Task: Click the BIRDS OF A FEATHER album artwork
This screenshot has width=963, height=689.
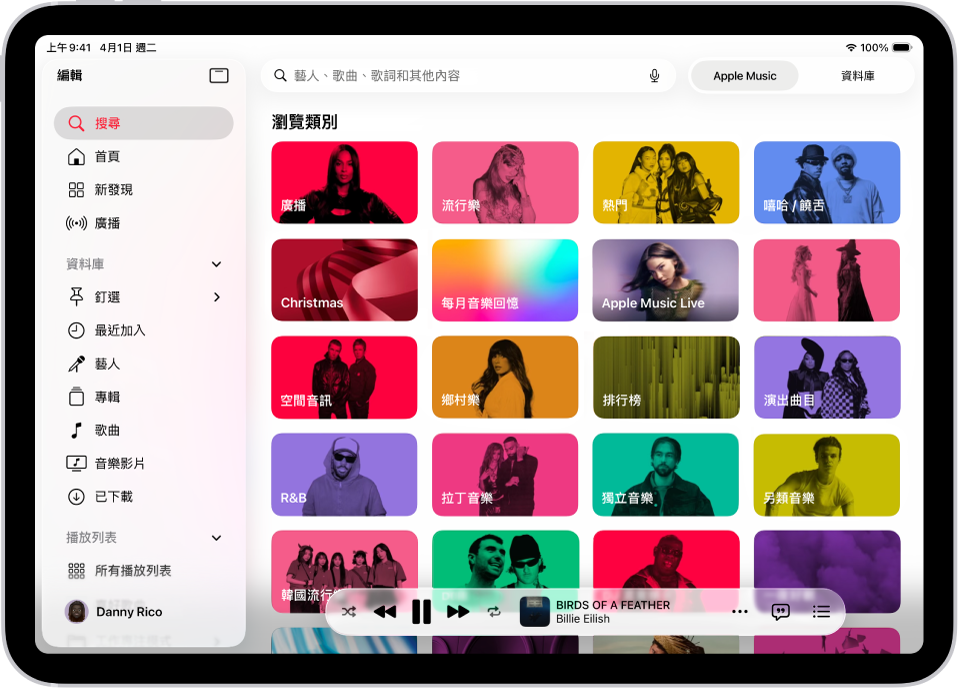Action: coord(534,612)
